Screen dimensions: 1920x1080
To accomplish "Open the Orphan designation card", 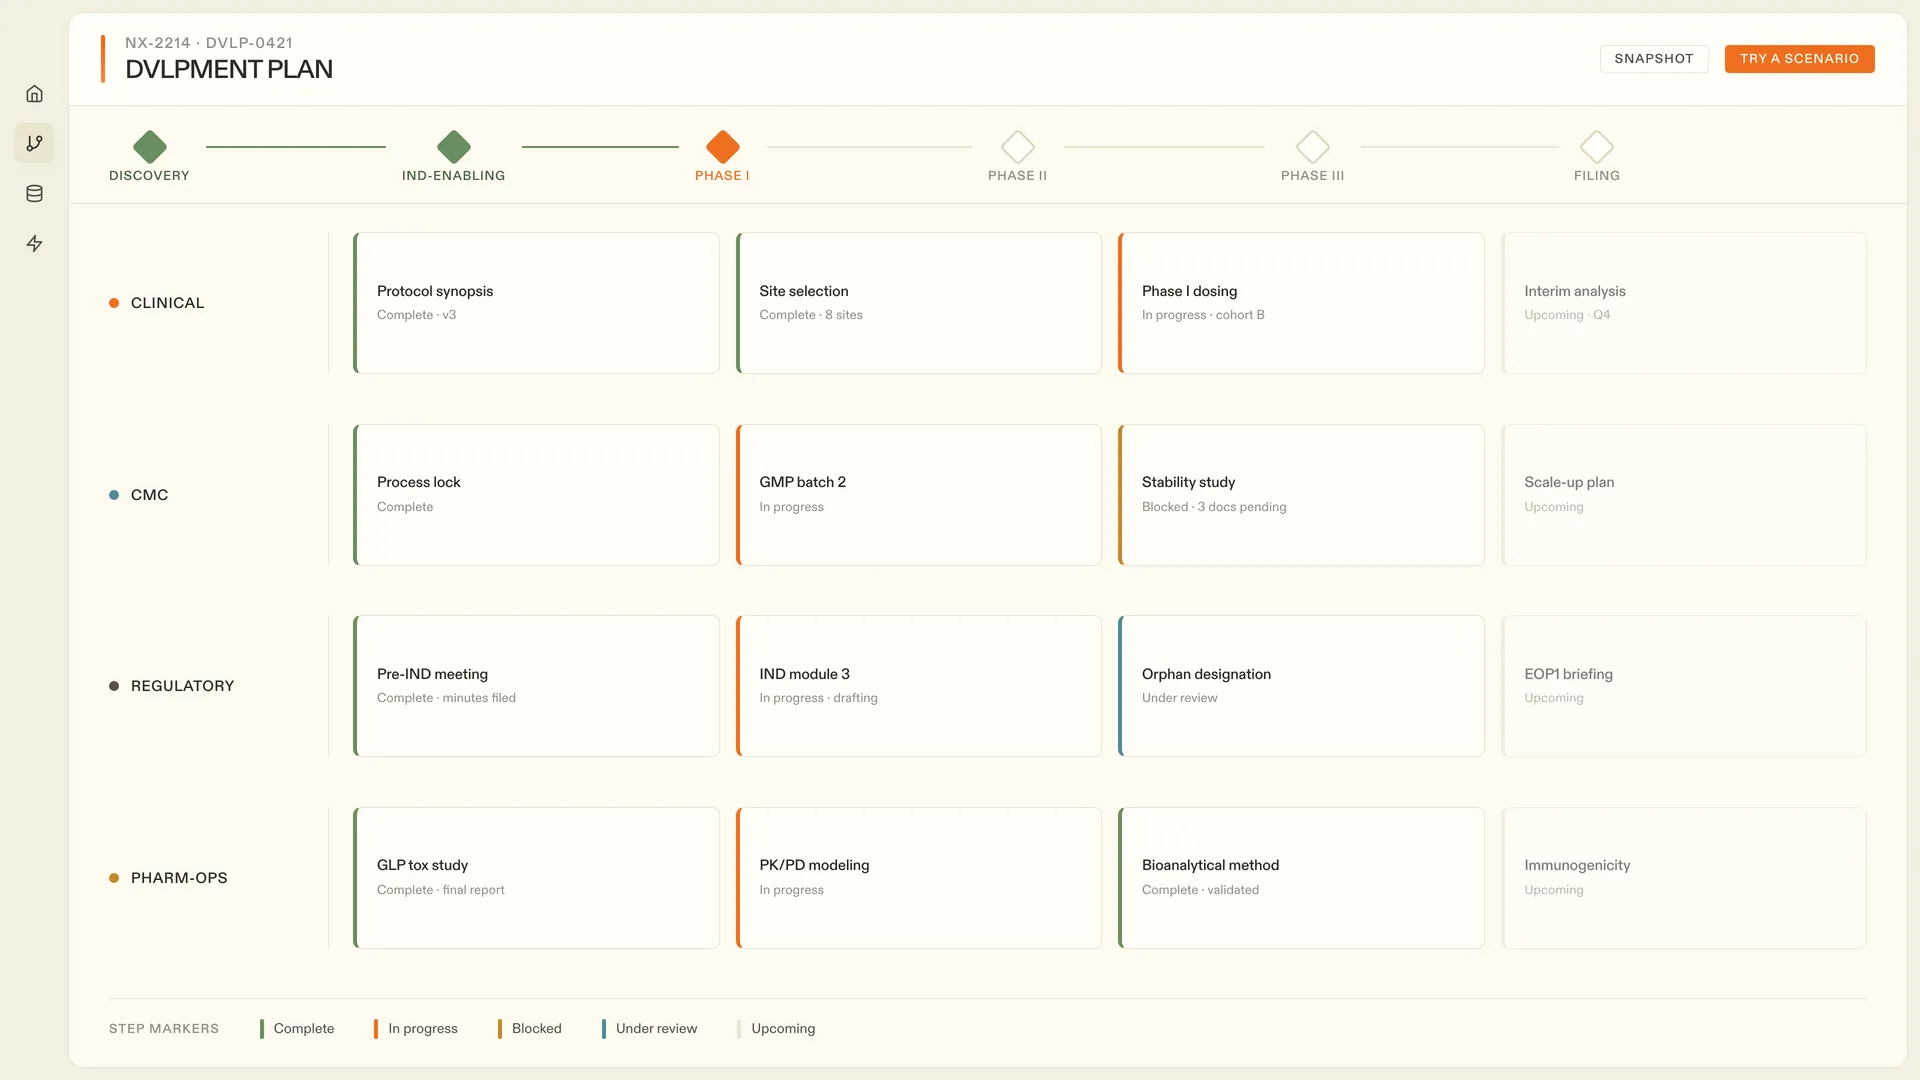I will tap(1301, 686).
